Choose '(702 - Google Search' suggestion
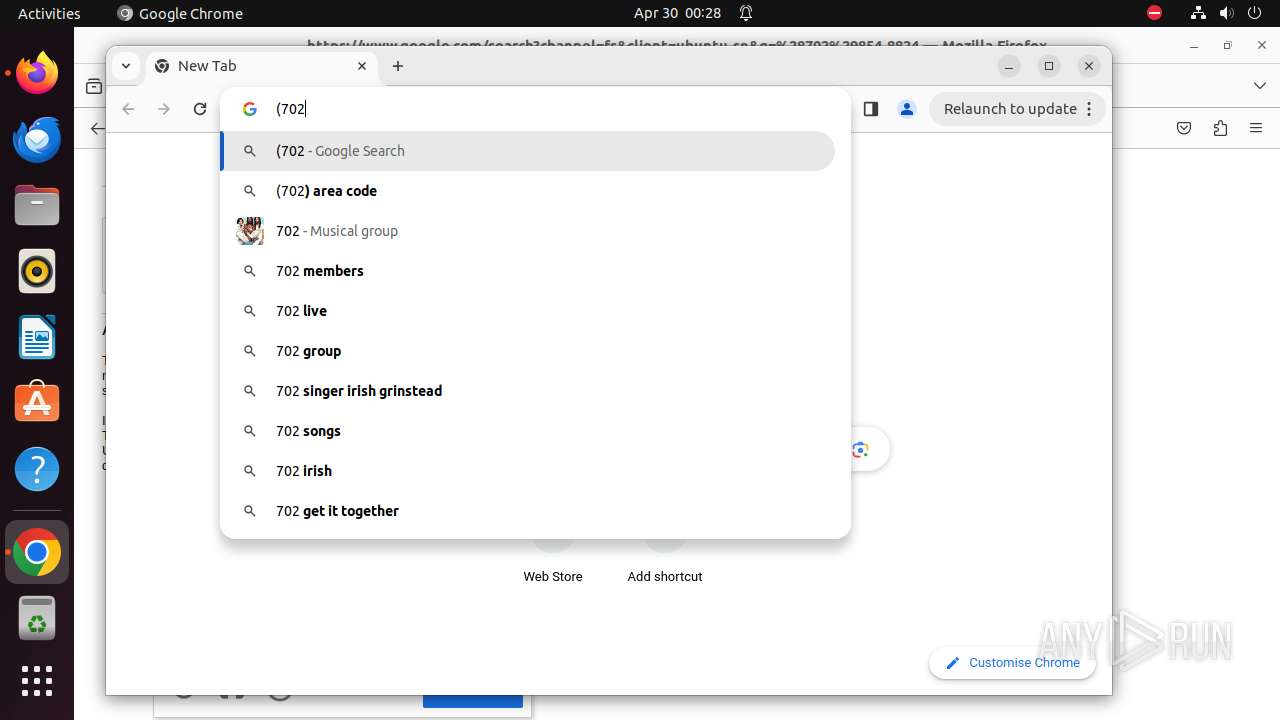Image resolution: width=1280 pixels, height=720 pixels. click(528, 151)
